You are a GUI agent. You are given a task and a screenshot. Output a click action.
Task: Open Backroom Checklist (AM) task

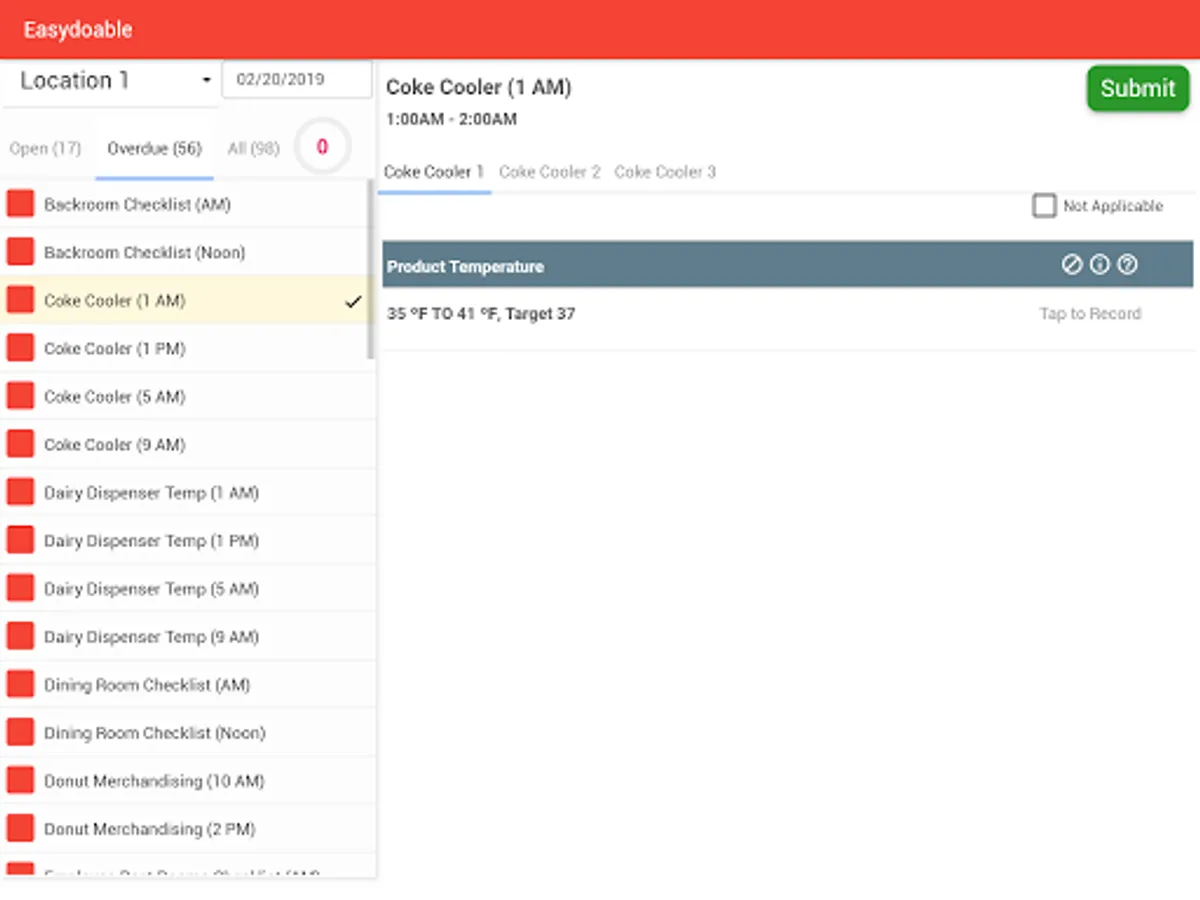click(x=188, y=204)
